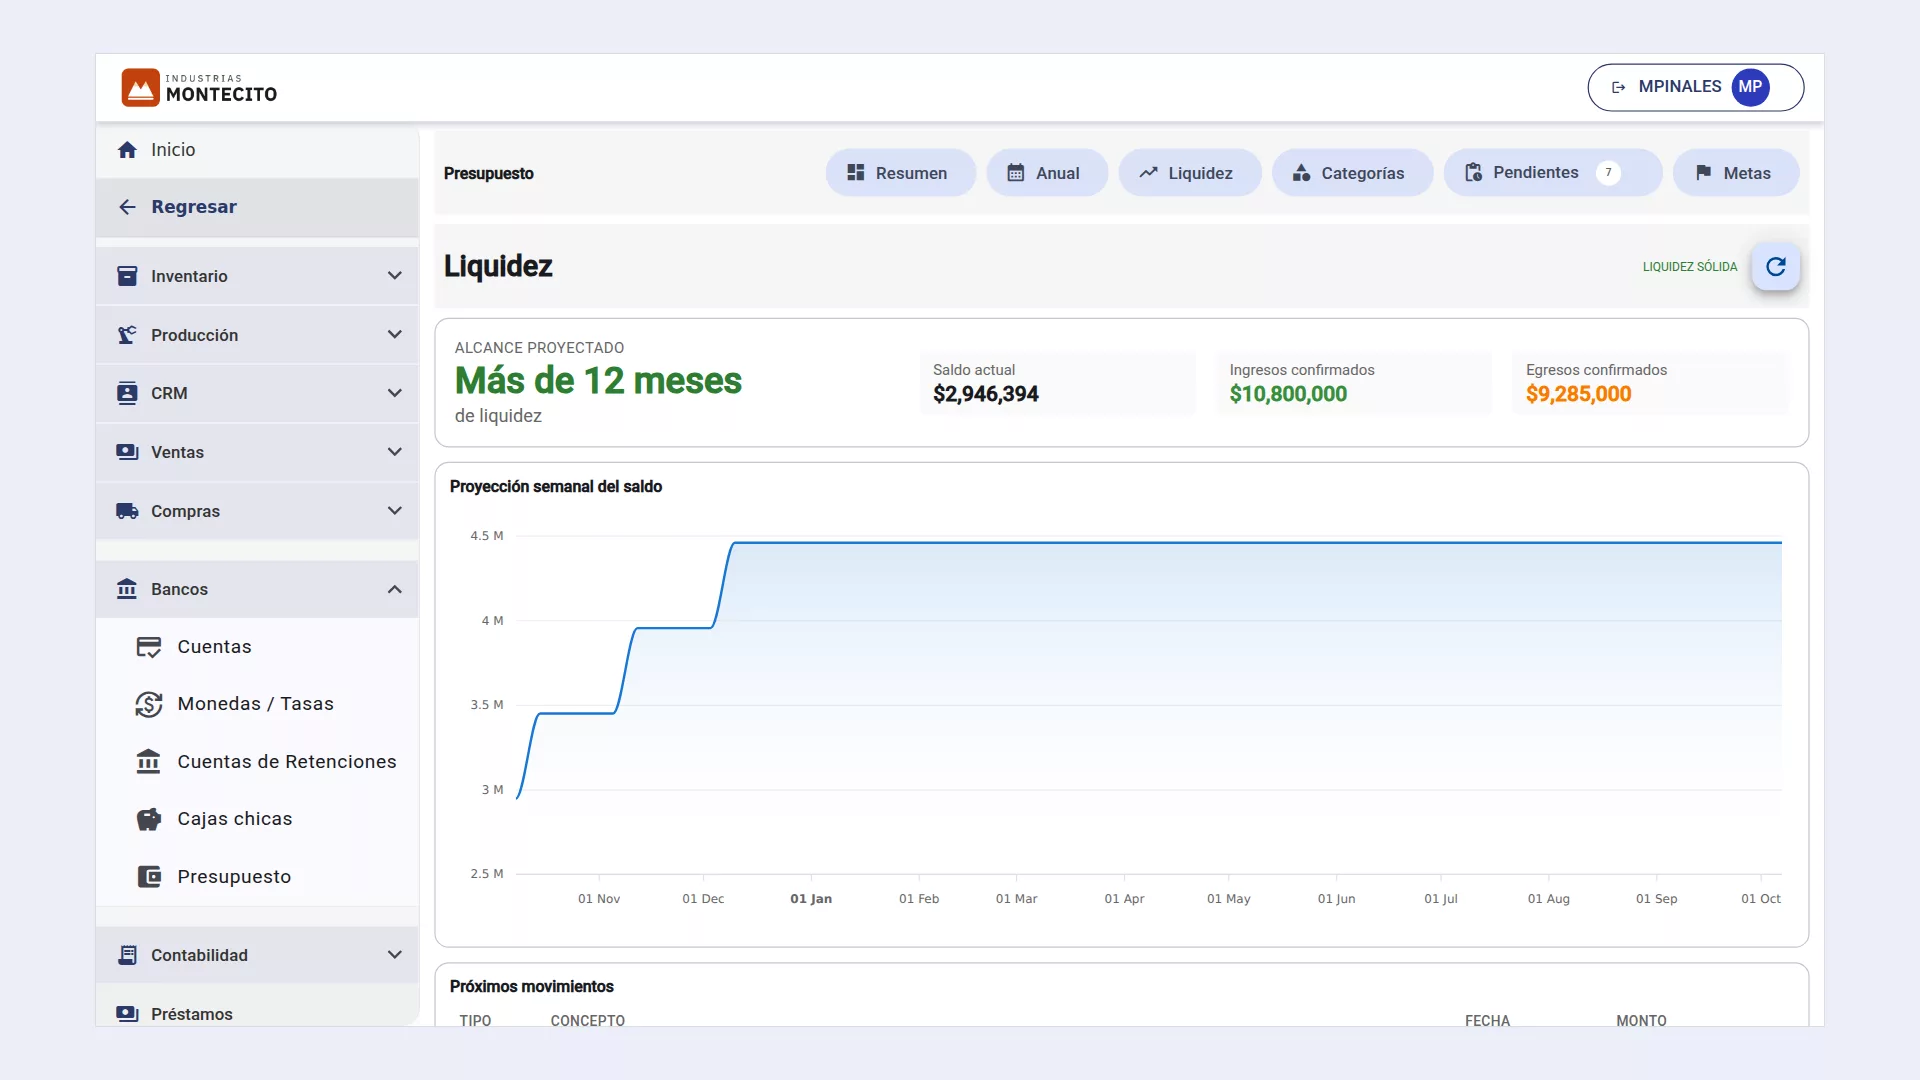
Task: Open Préstamos in the sidebar
Action: [257, 1012]
